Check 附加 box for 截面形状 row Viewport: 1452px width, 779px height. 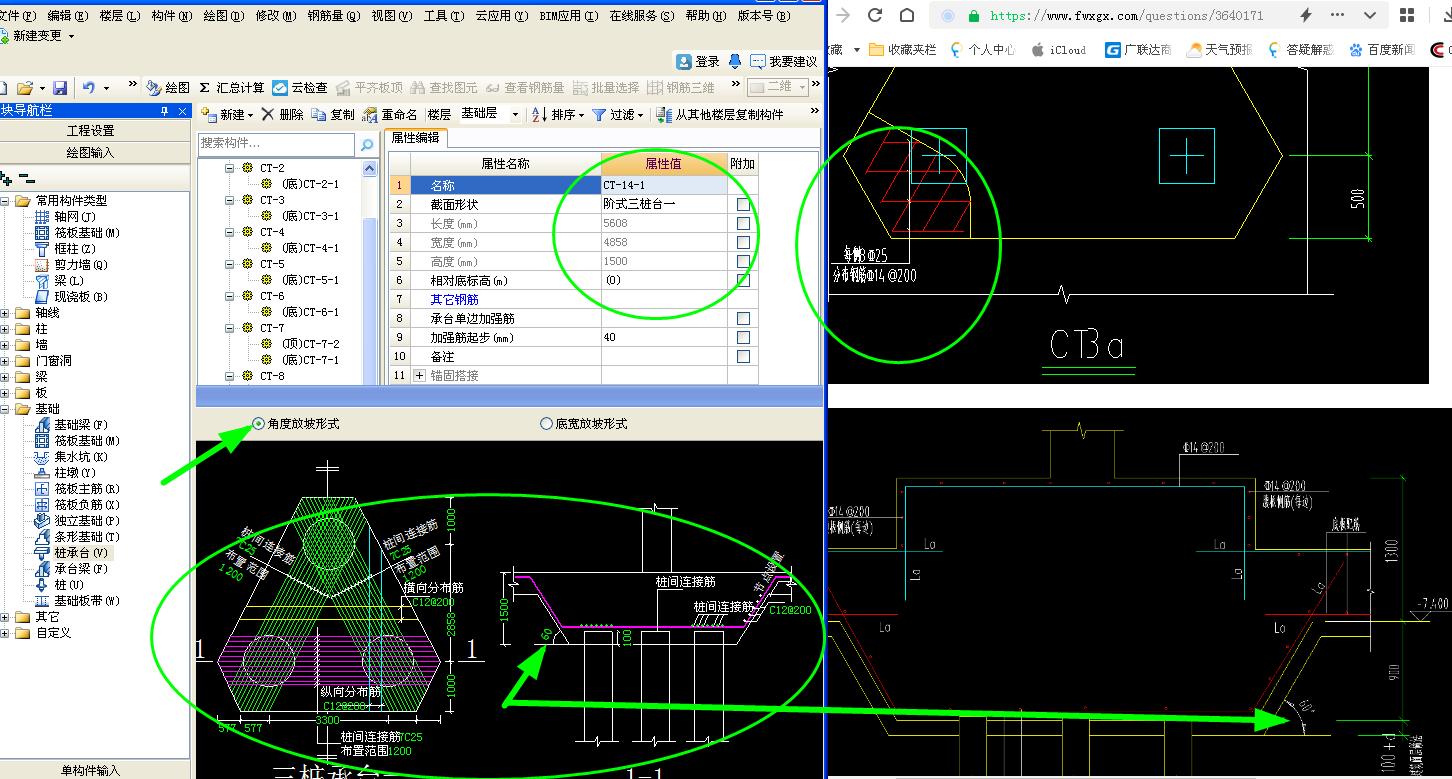tap(743, 204)
